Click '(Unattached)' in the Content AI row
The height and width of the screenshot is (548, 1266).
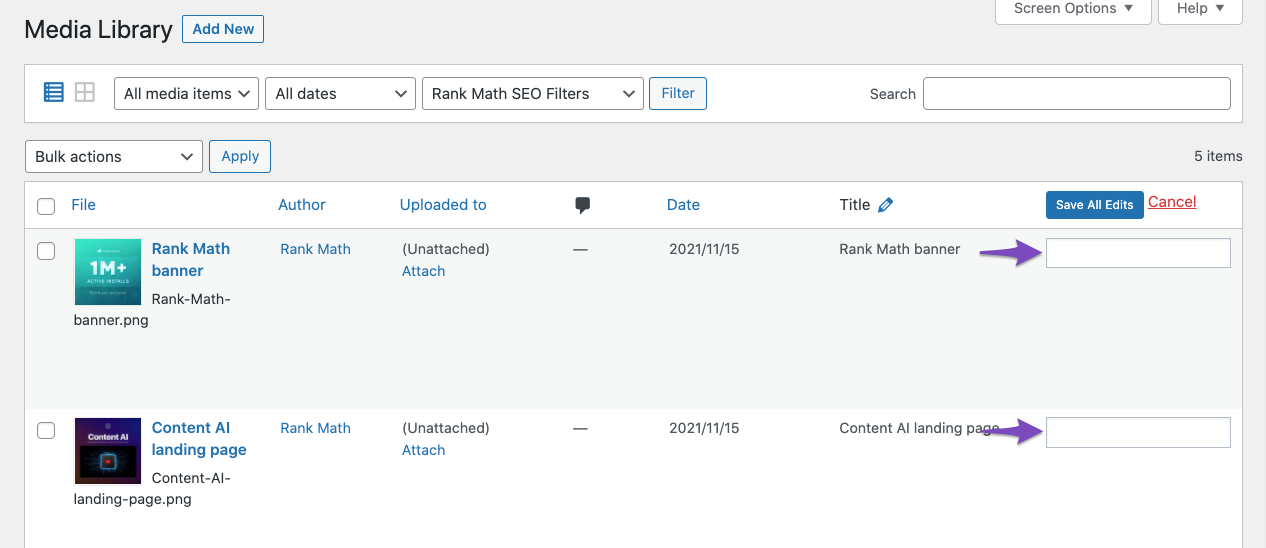(446, 428)
